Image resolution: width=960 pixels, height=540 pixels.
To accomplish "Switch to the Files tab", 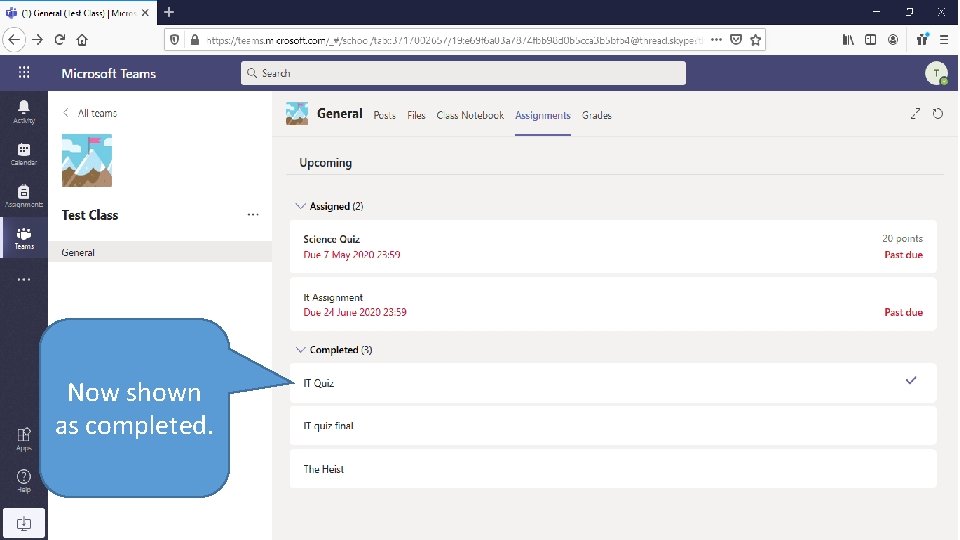I will tap(416, 115).
